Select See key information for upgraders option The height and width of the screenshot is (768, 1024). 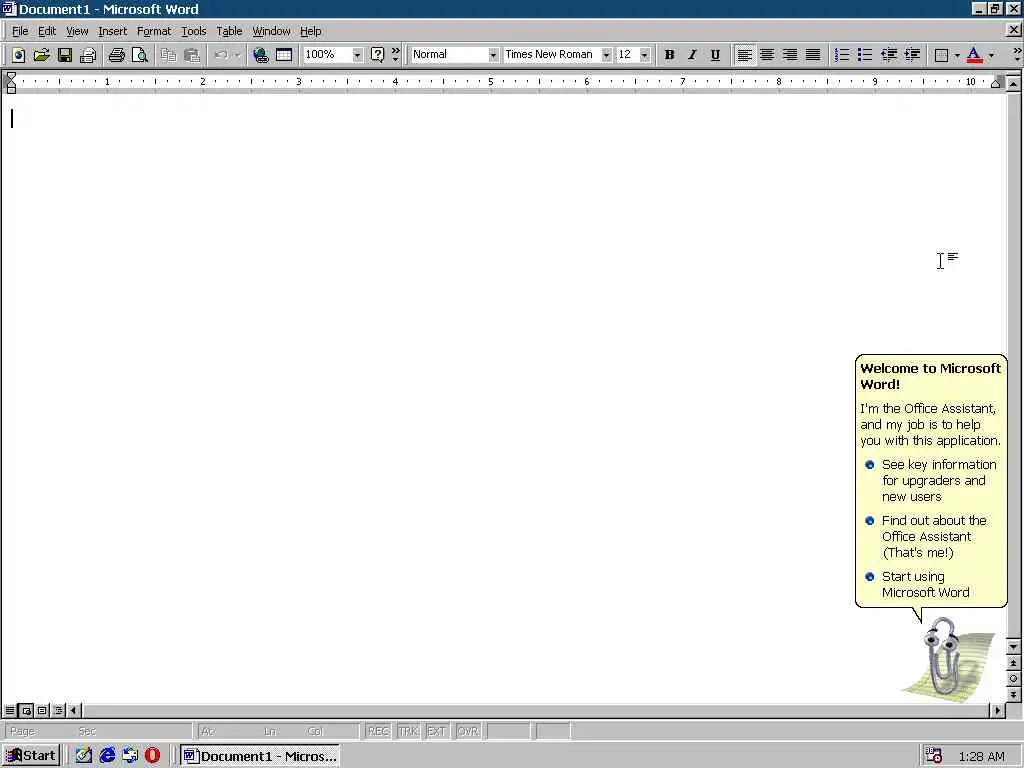[931, 481]
